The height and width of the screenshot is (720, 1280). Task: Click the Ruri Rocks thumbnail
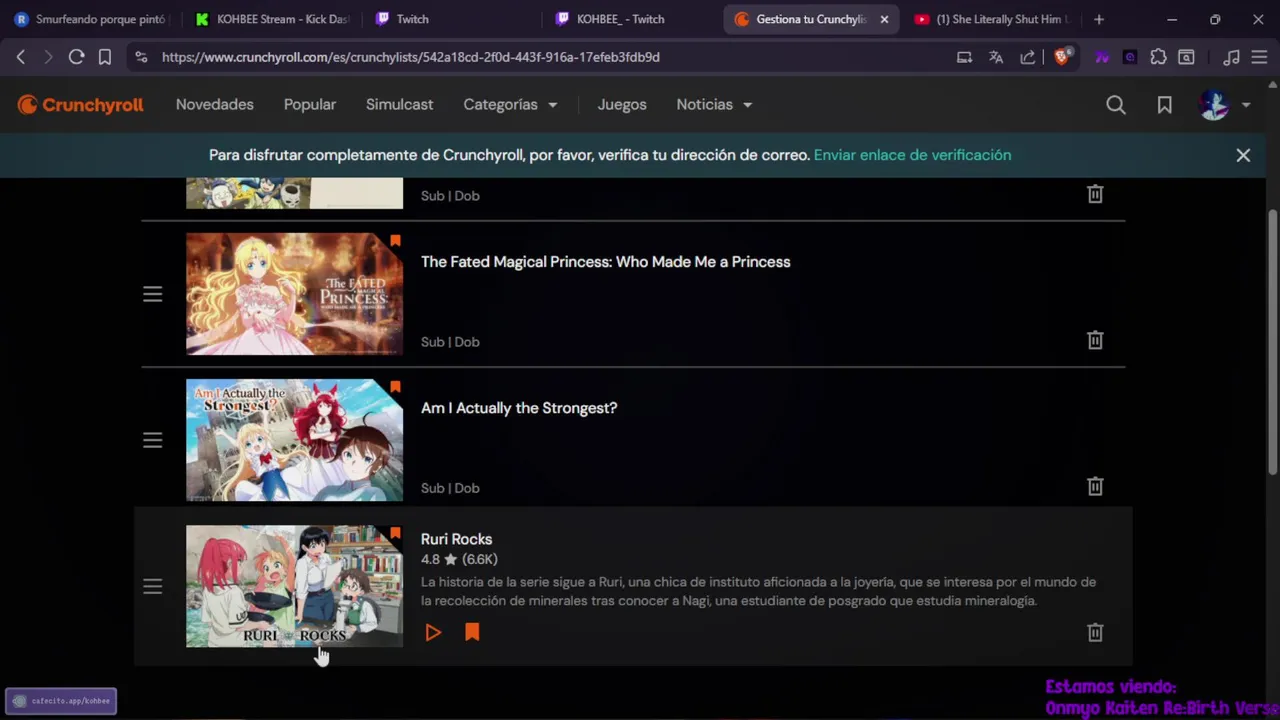tap(294, 586)
